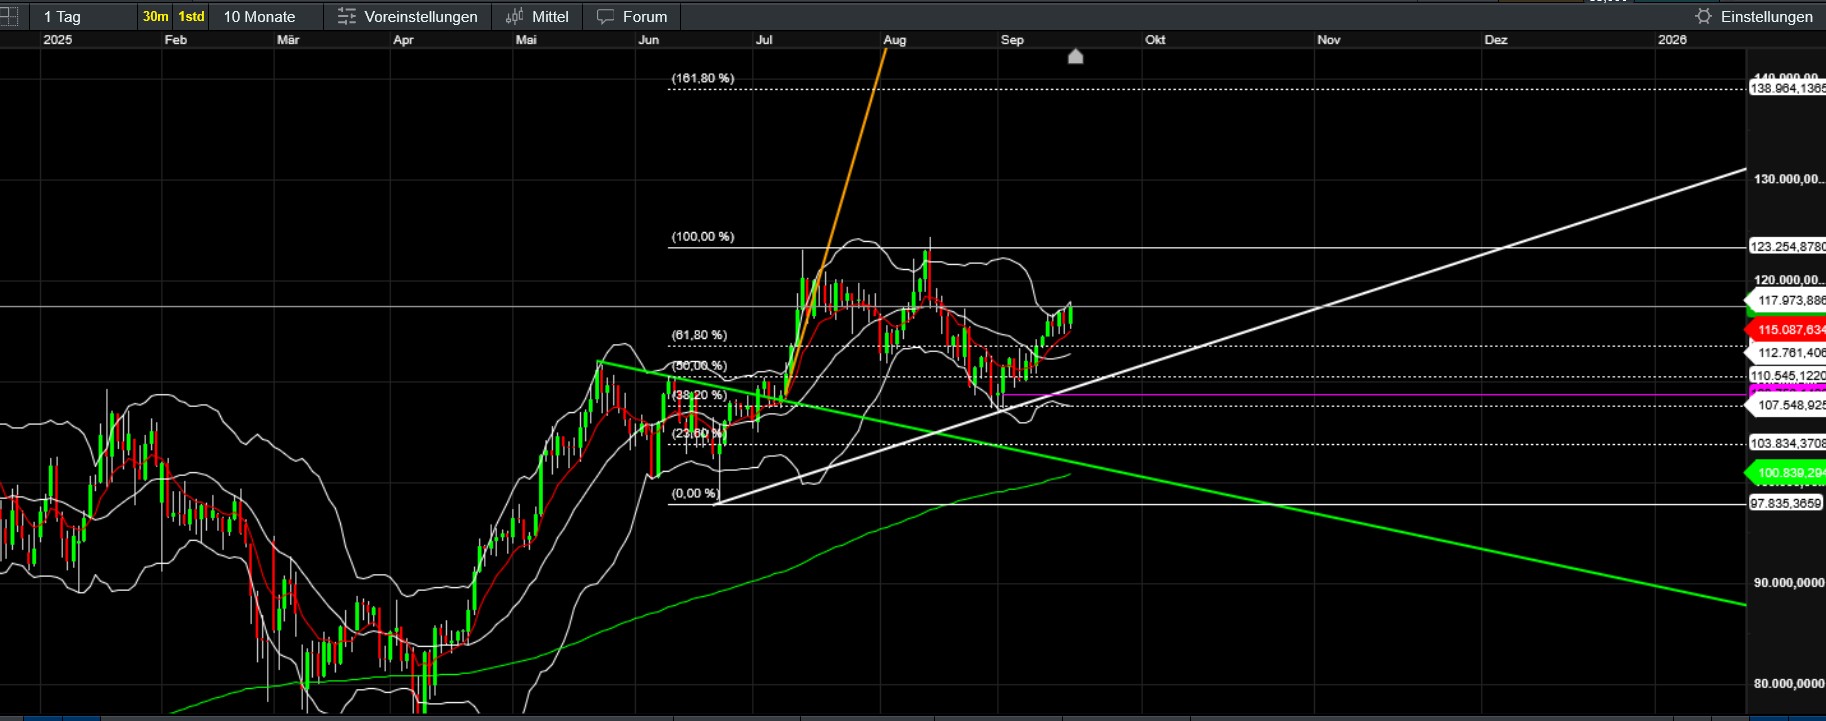Open the '10 Monate' time range selector
This screenshot has width=1826, height=721.
tap(259, 17)
